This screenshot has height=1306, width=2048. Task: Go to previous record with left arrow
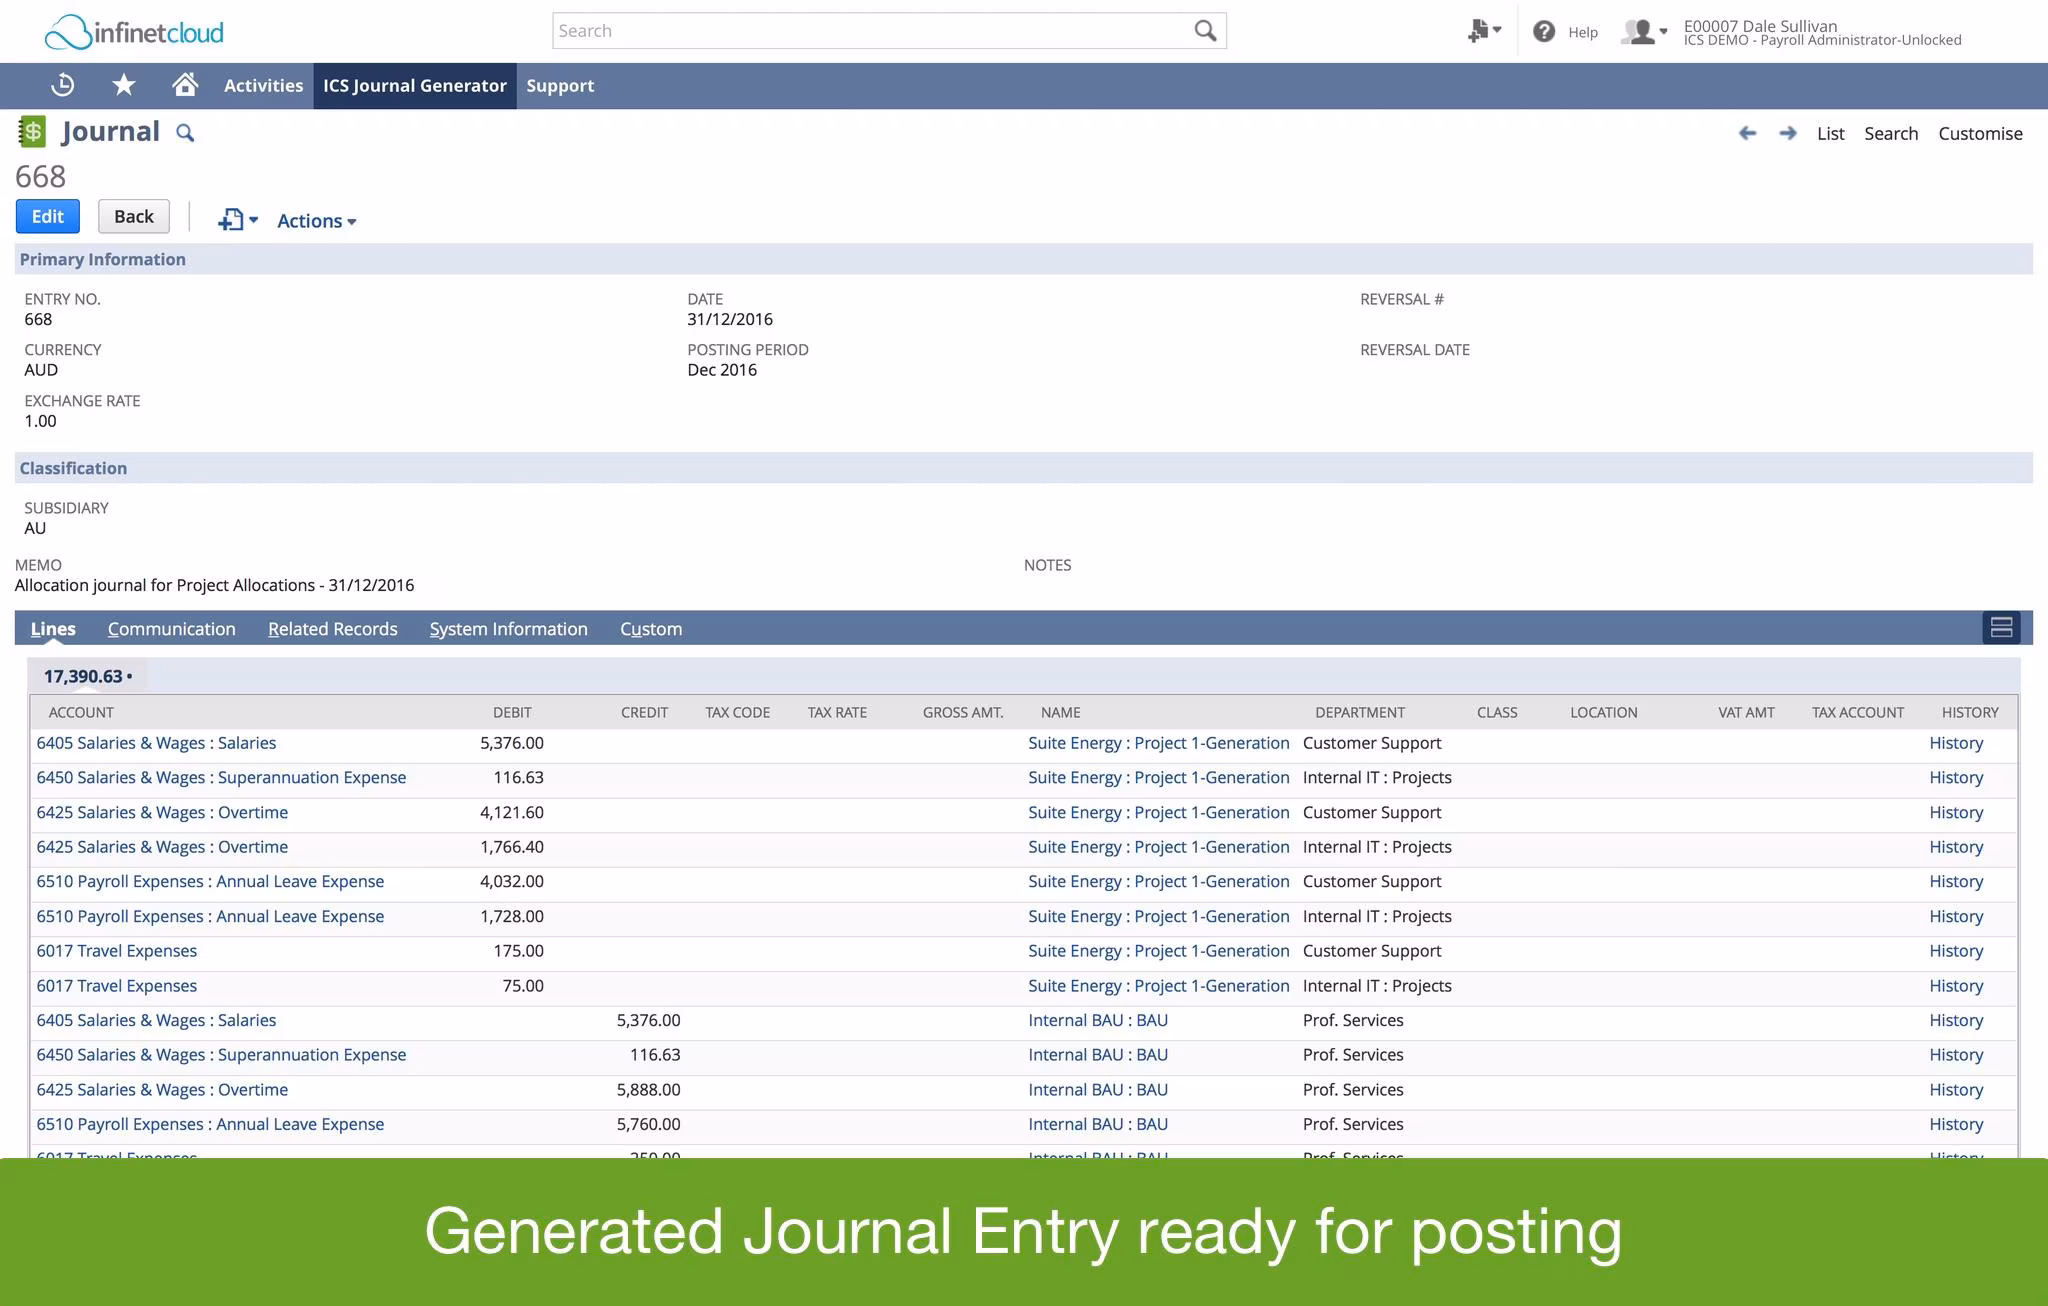click(1747, 133)
